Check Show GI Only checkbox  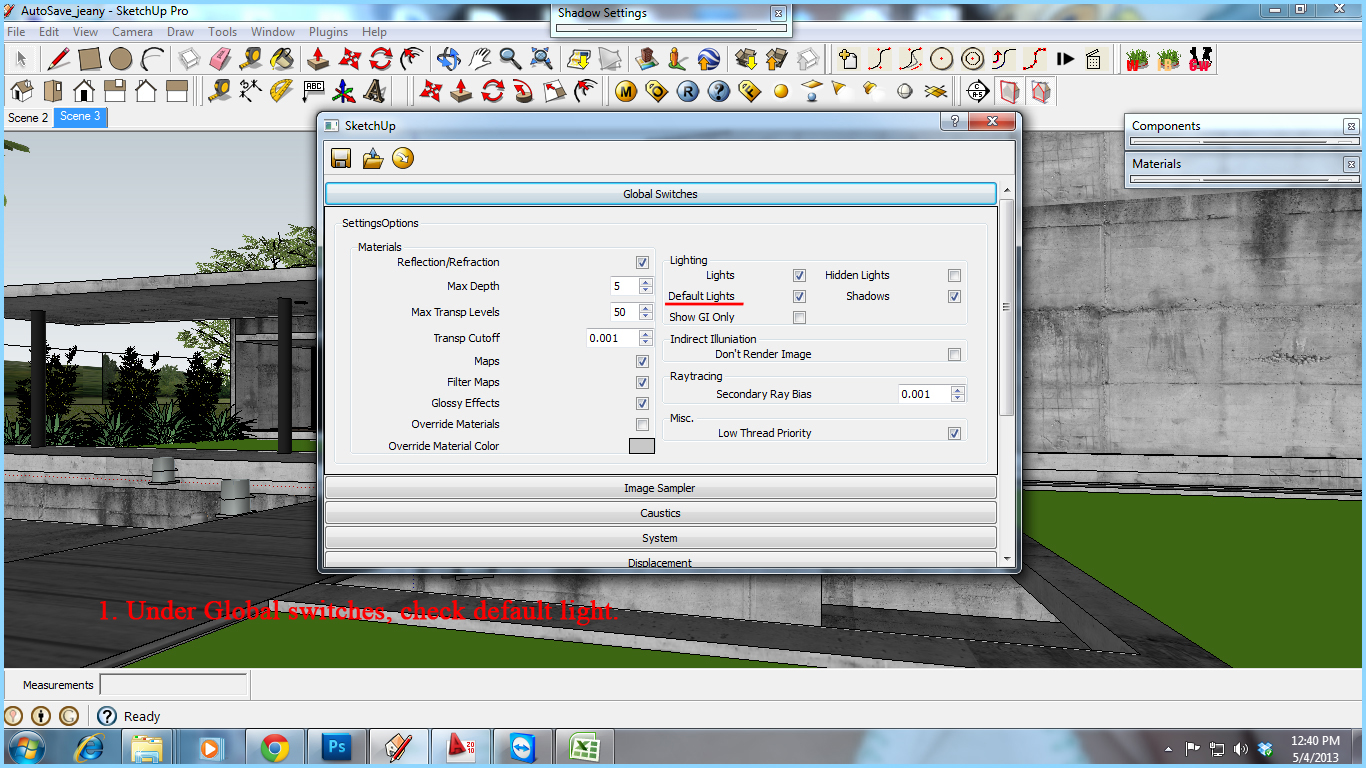pos(799,318)
